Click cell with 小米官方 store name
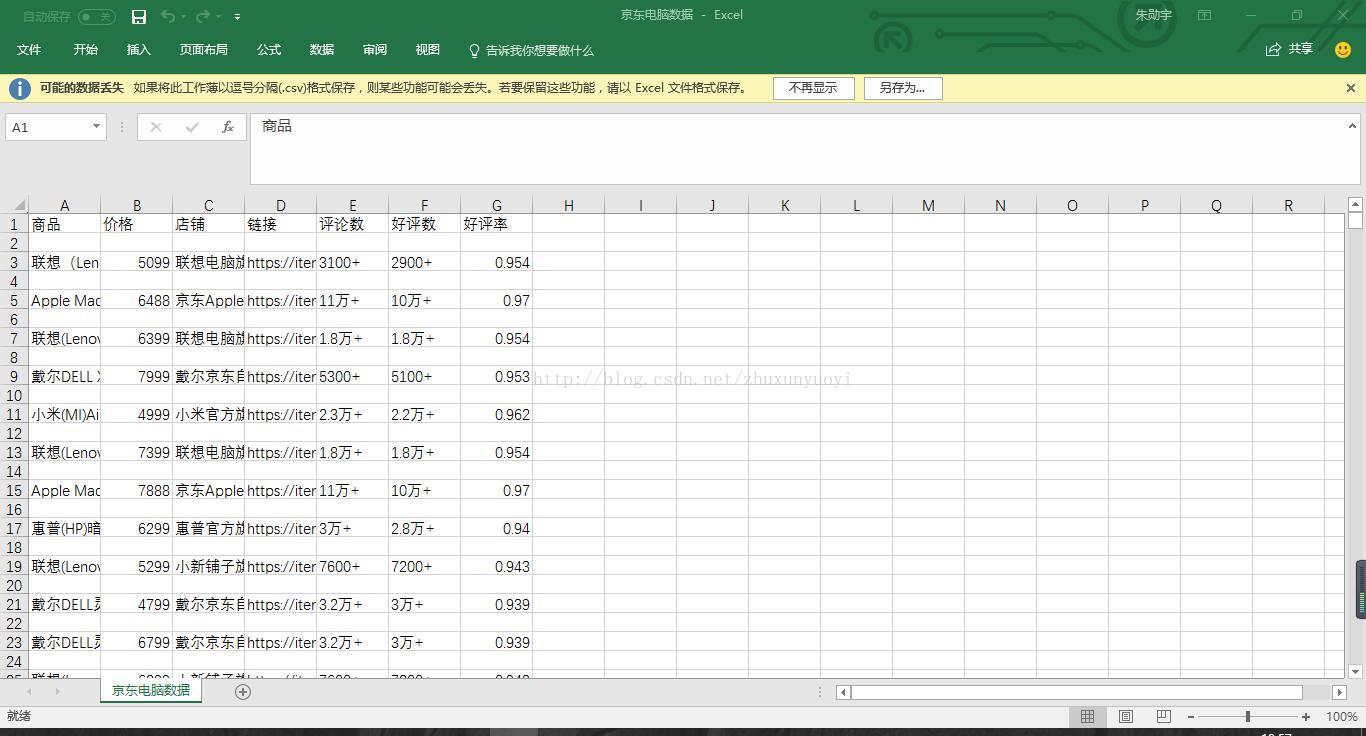This screenshot has height=736, width=1366. coord(208,414)
